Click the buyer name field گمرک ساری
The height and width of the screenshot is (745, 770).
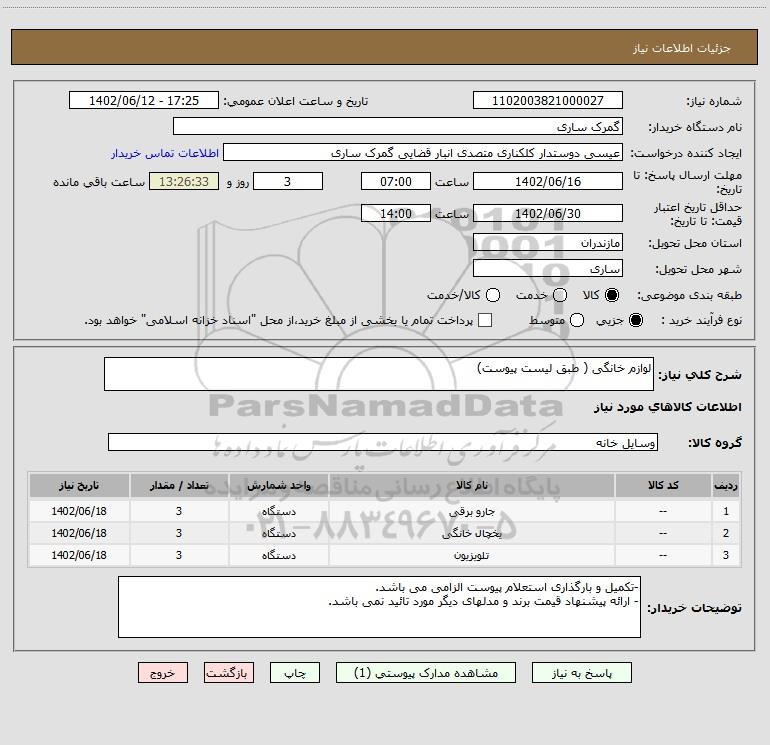398,126
